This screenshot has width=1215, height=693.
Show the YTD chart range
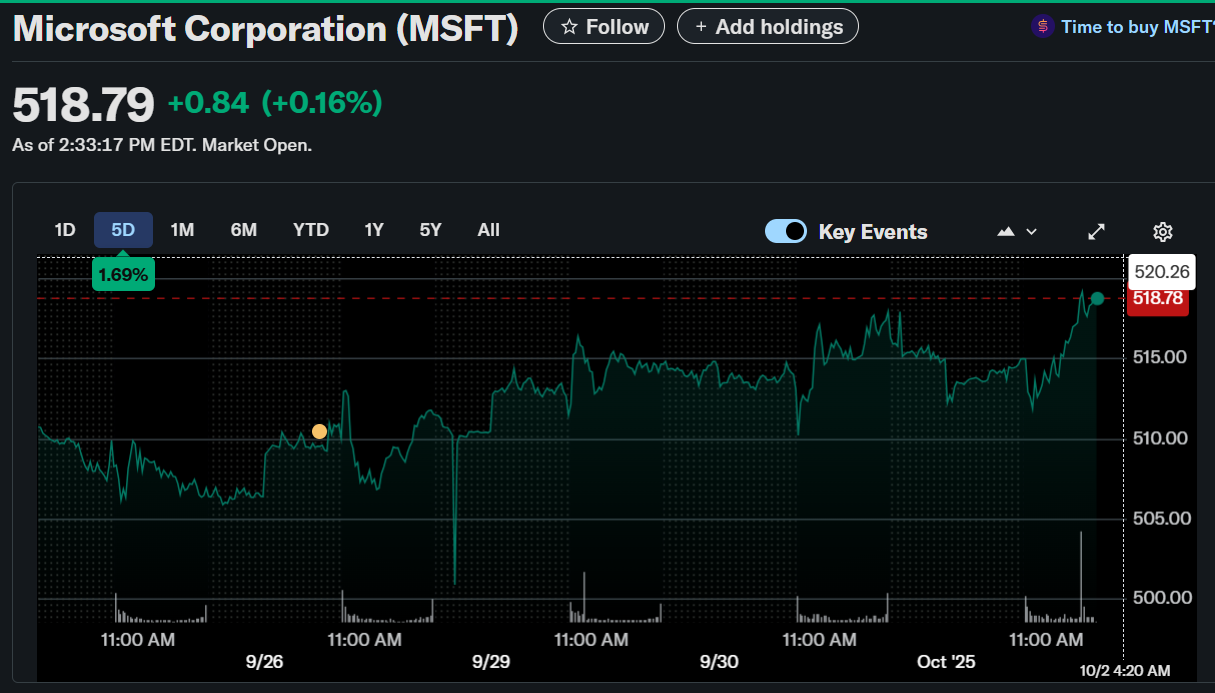pyautogui.click(x=311, y=230)
